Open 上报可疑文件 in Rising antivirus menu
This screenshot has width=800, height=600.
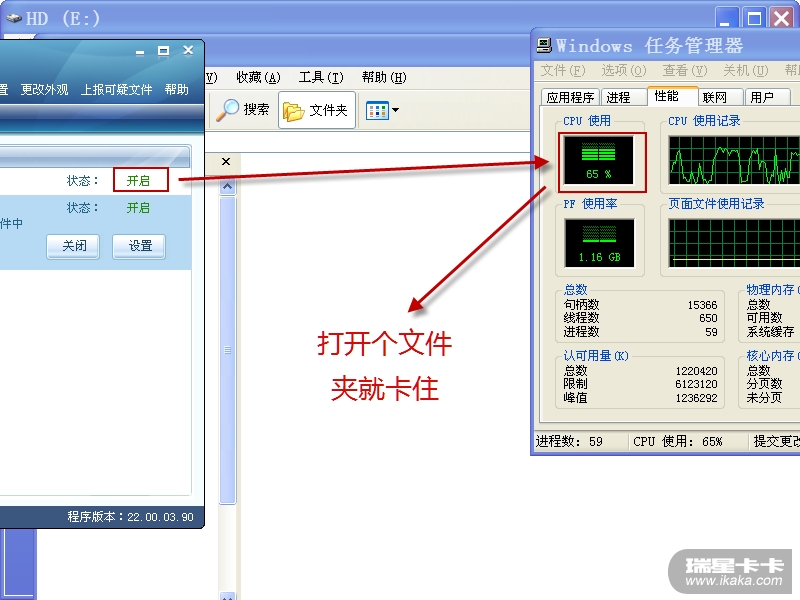[116, 90]
